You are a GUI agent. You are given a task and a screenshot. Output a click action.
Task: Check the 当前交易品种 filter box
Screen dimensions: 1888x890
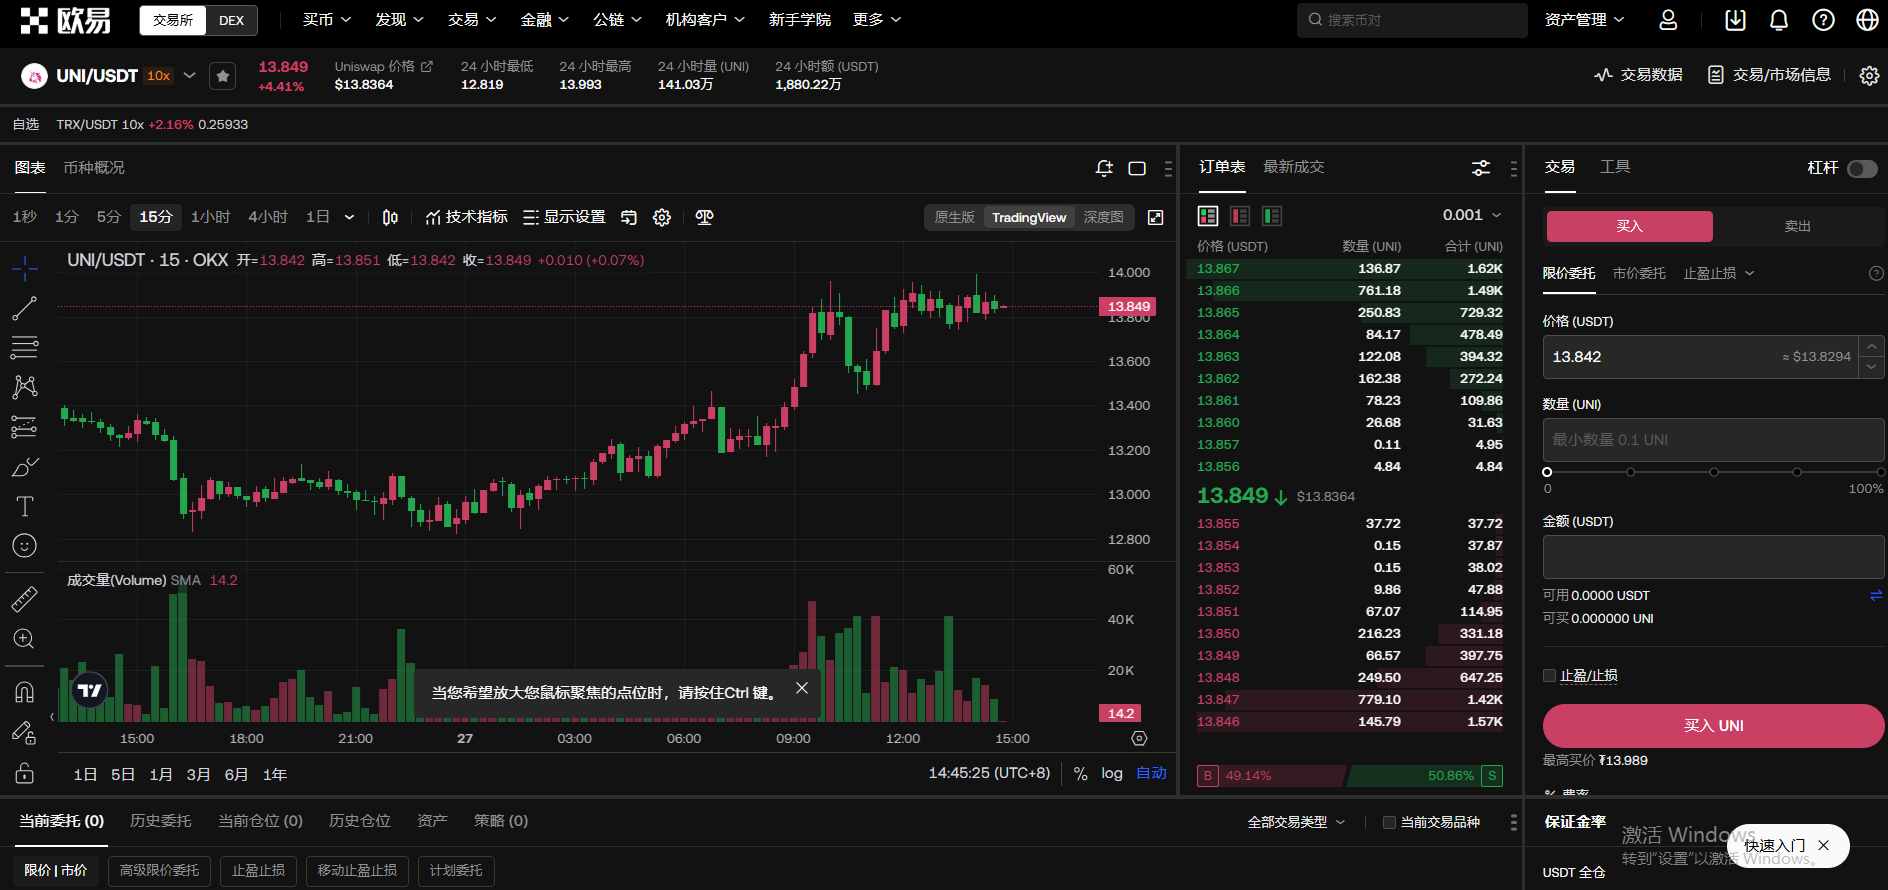point(1389,822)
